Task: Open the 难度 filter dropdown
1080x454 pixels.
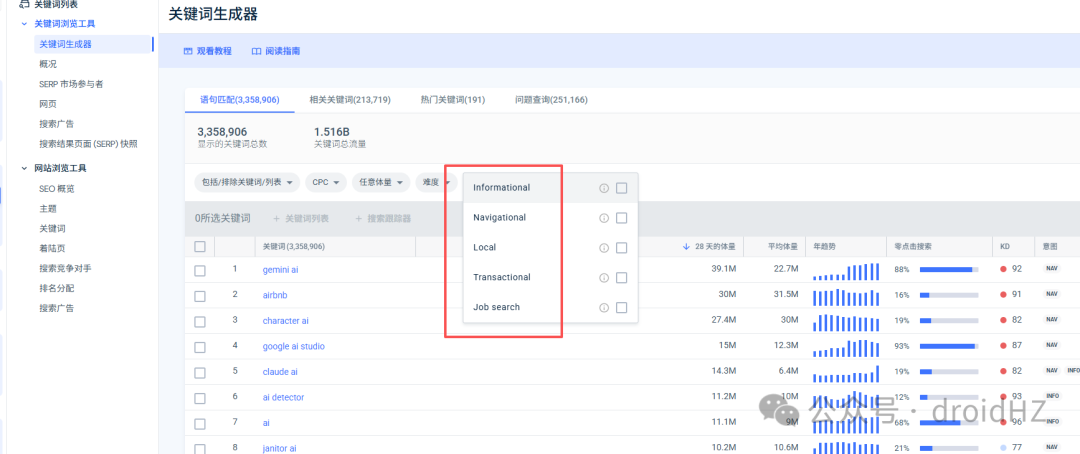Action: coord(437,183)
